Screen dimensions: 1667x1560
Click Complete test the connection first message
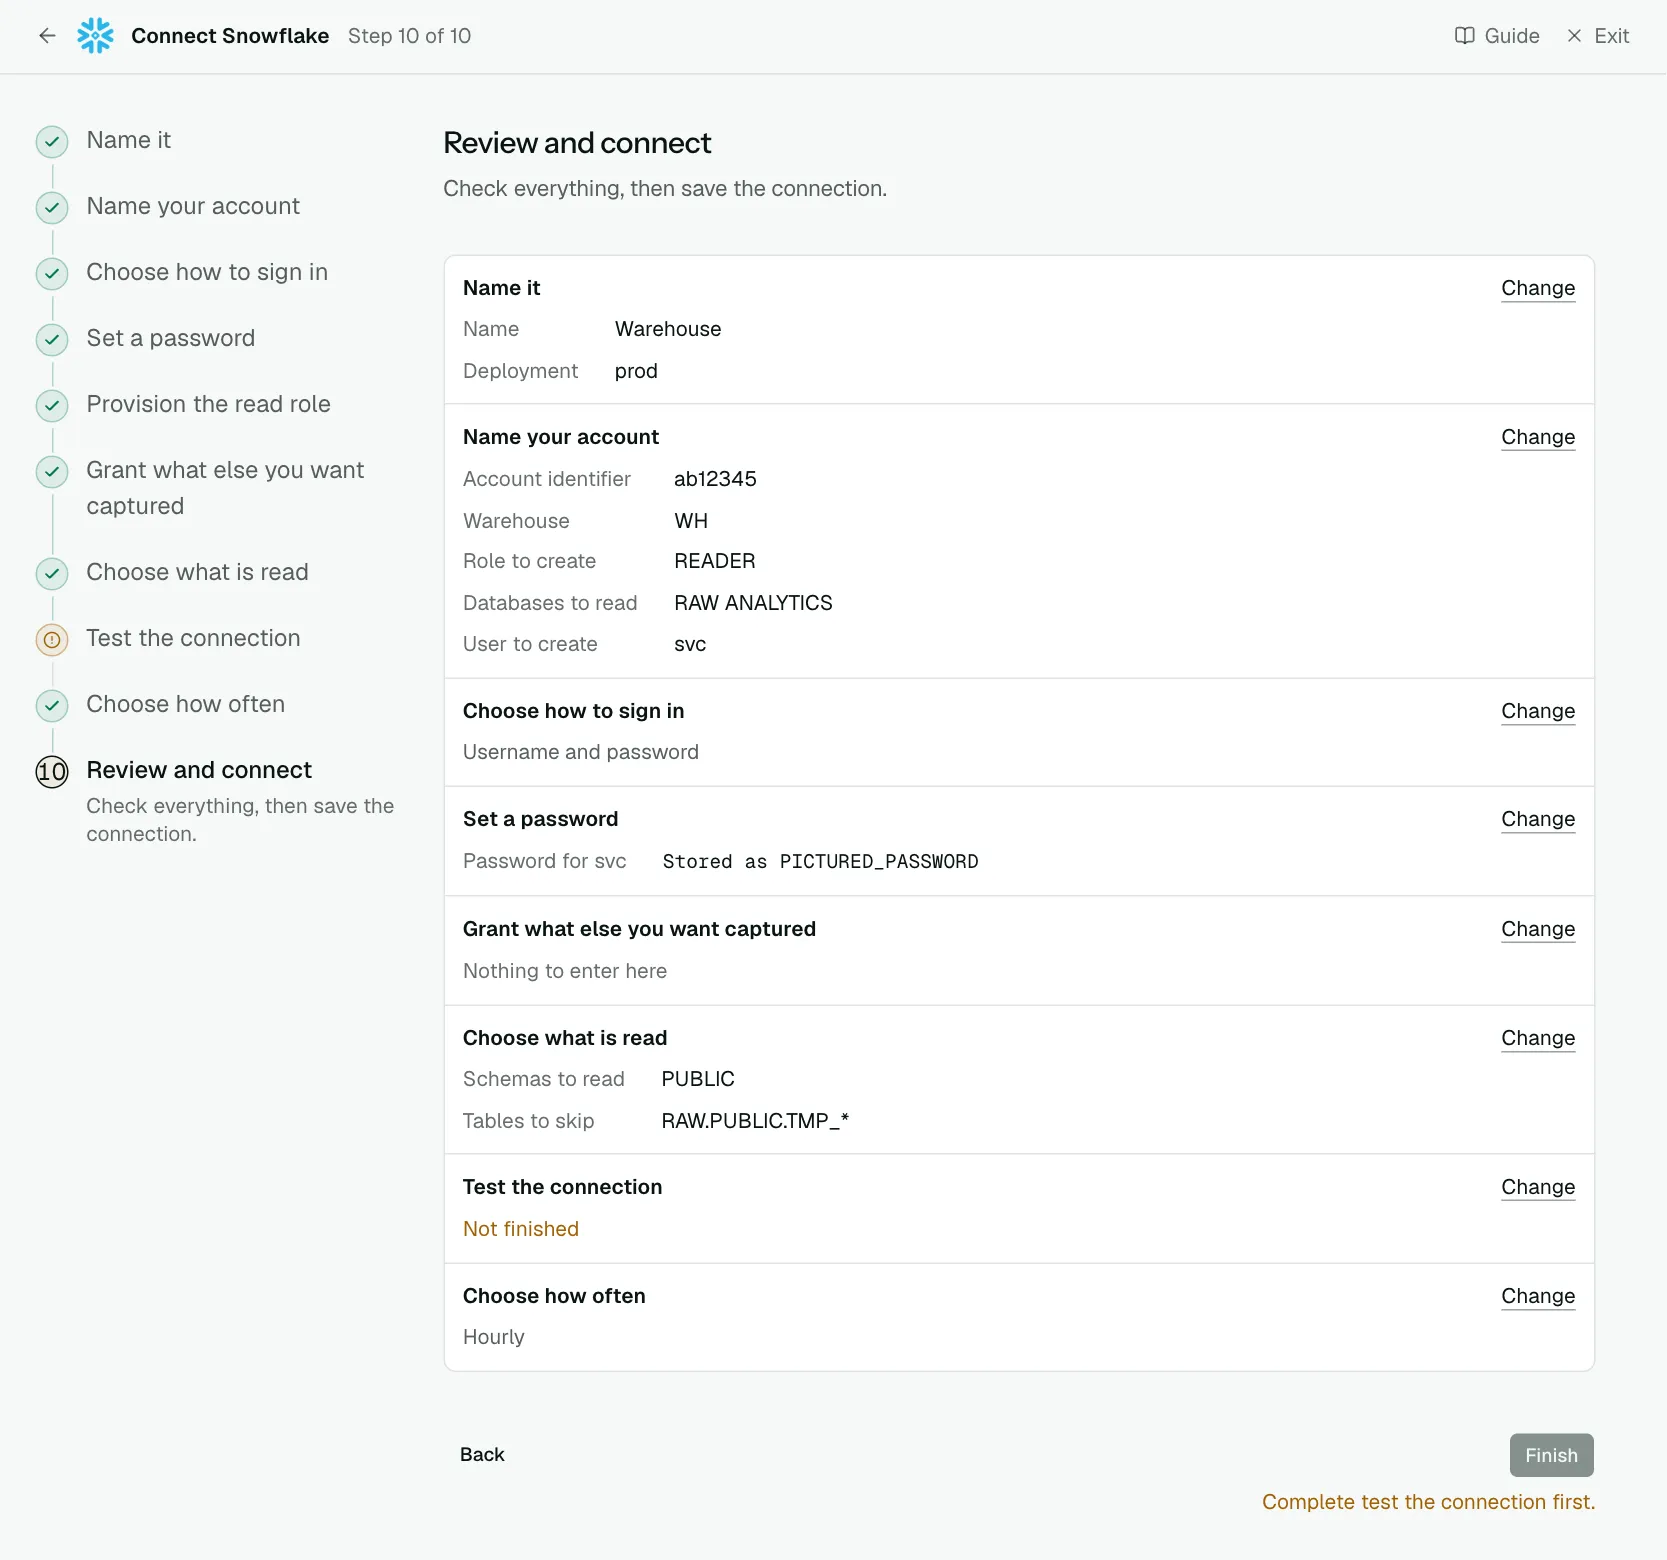(x=1428, y=1502)
